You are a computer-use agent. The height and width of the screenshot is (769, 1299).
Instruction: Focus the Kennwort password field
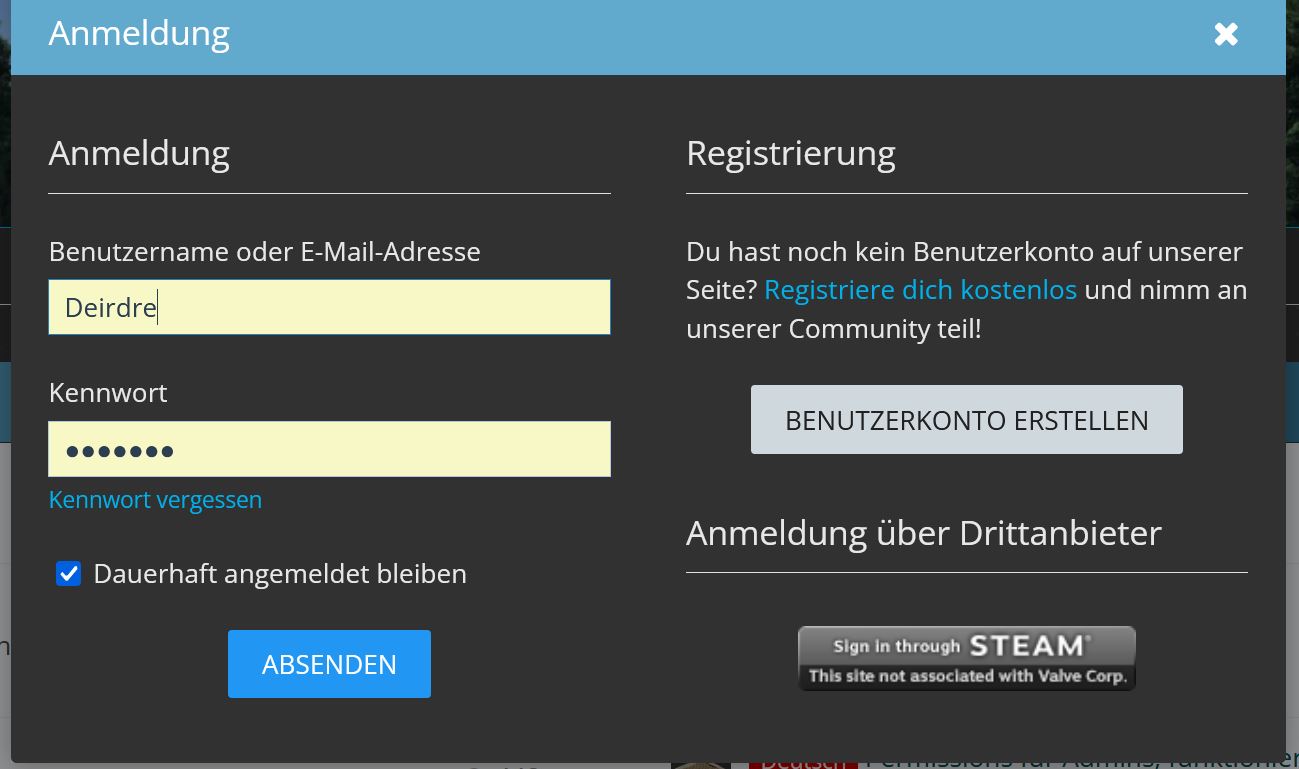pyautogui.click(x=329, y=449)
